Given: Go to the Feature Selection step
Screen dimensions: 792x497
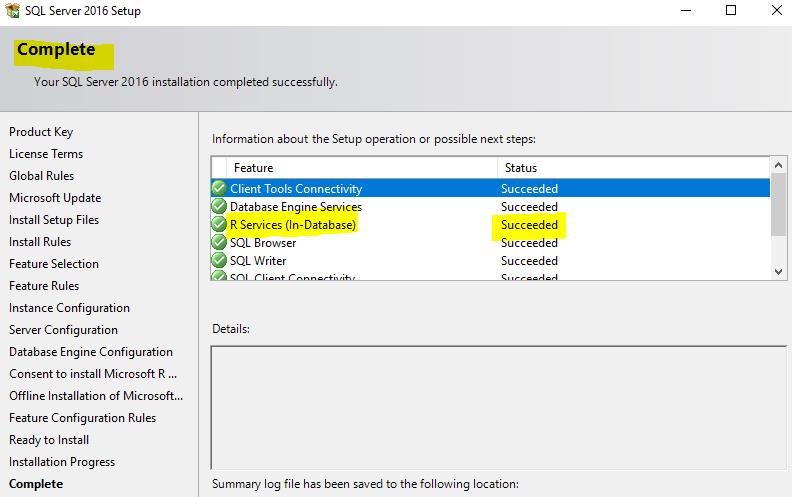Looking at the screenshot, I should pos(54,264).
